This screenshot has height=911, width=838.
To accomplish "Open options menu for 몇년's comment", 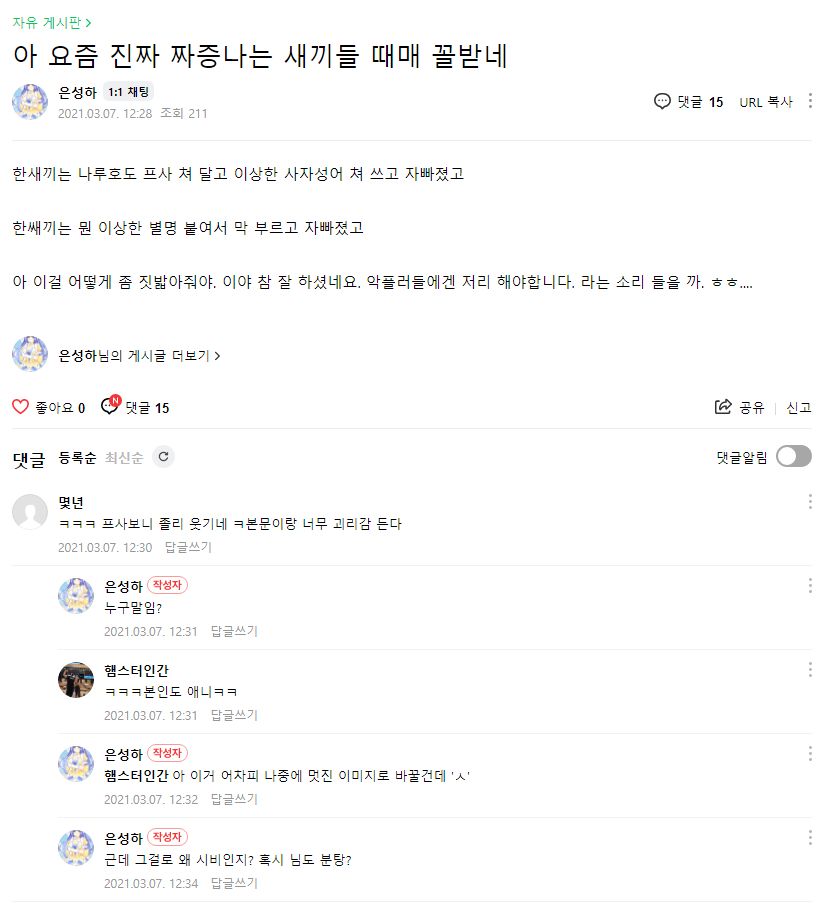I will 810,502.
